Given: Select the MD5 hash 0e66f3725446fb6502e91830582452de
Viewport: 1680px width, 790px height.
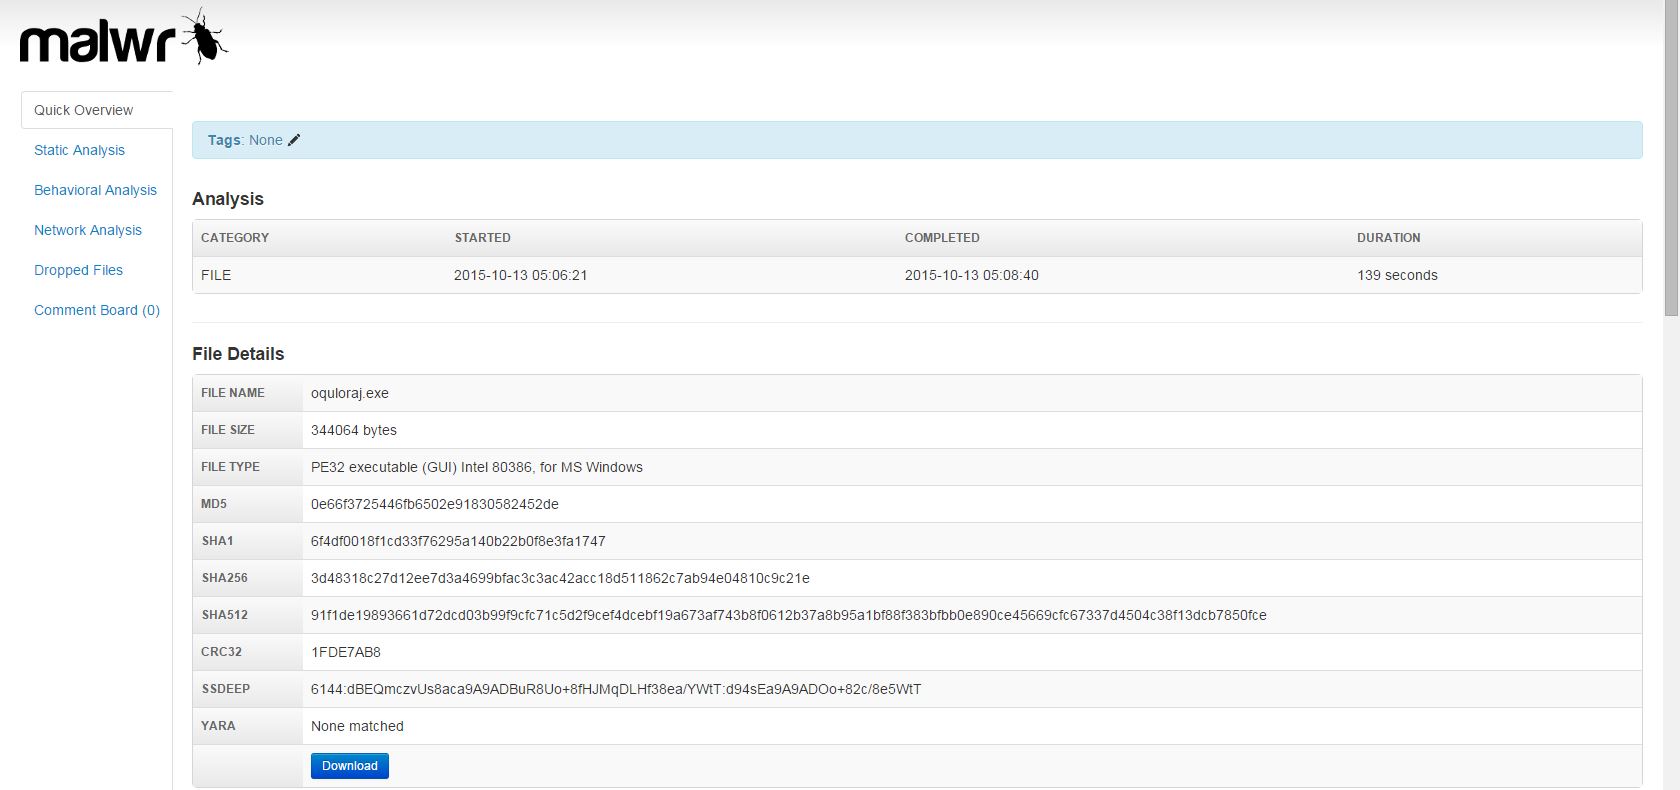Looking at the screenshot, I should [435, 504].
